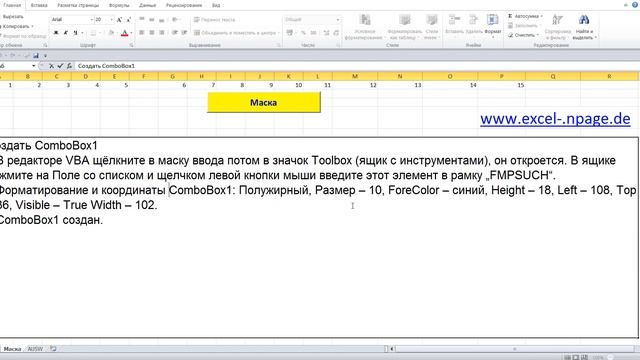Open the www.excel-.npage.de hyperlink
Image resolution: width=640 pixels, height=360 pixels.
[x=555, y=119]
